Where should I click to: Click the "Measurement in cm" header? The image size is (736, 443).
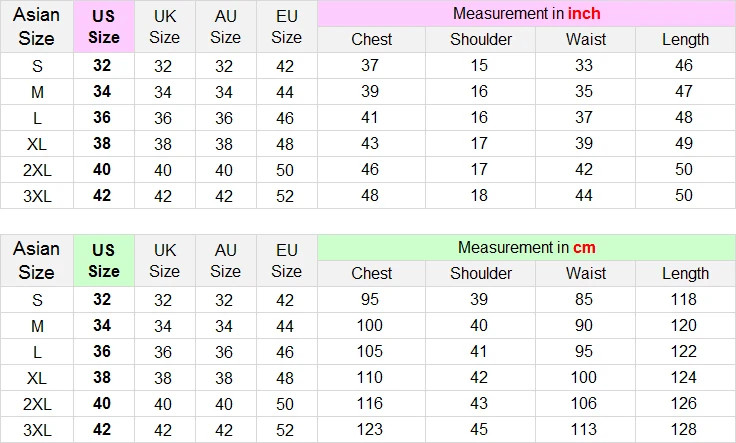[x=526, y=247]
